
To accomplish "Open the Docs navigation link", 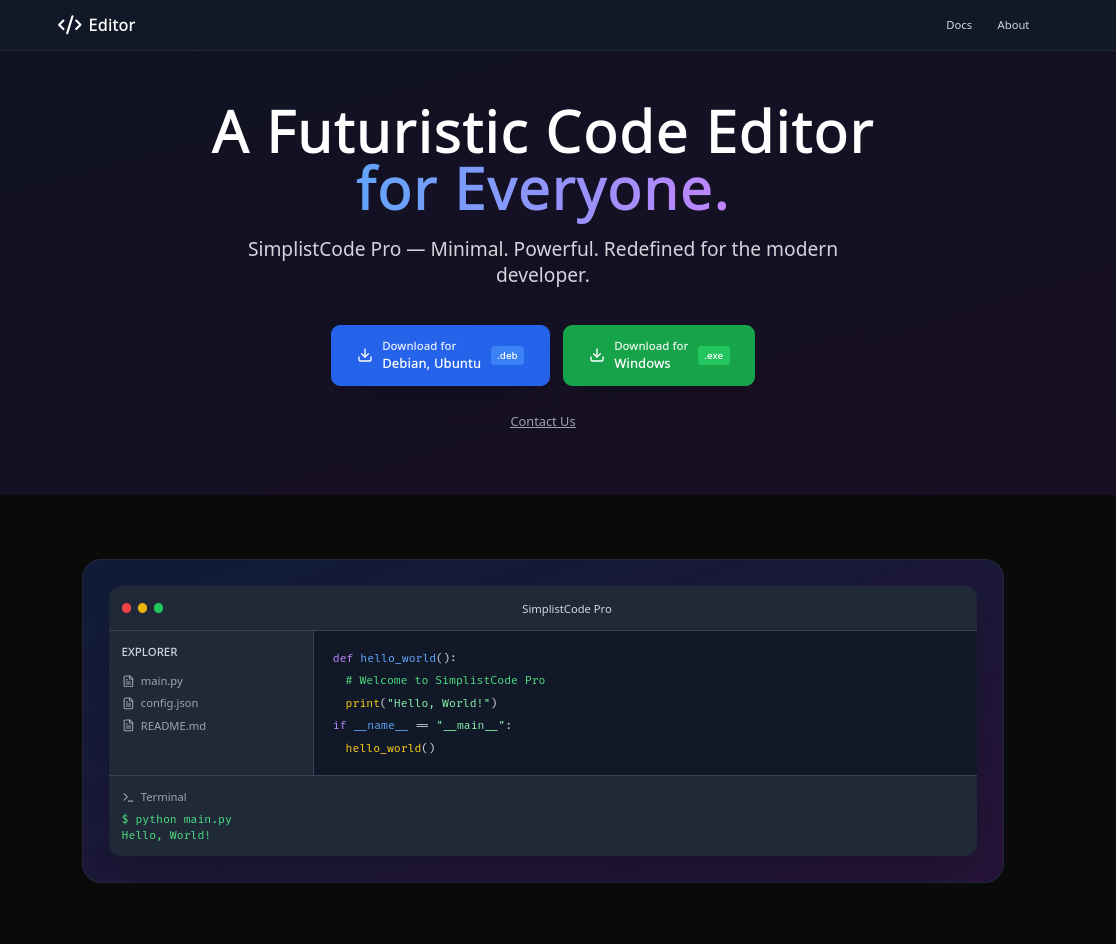I will (958, 25).
